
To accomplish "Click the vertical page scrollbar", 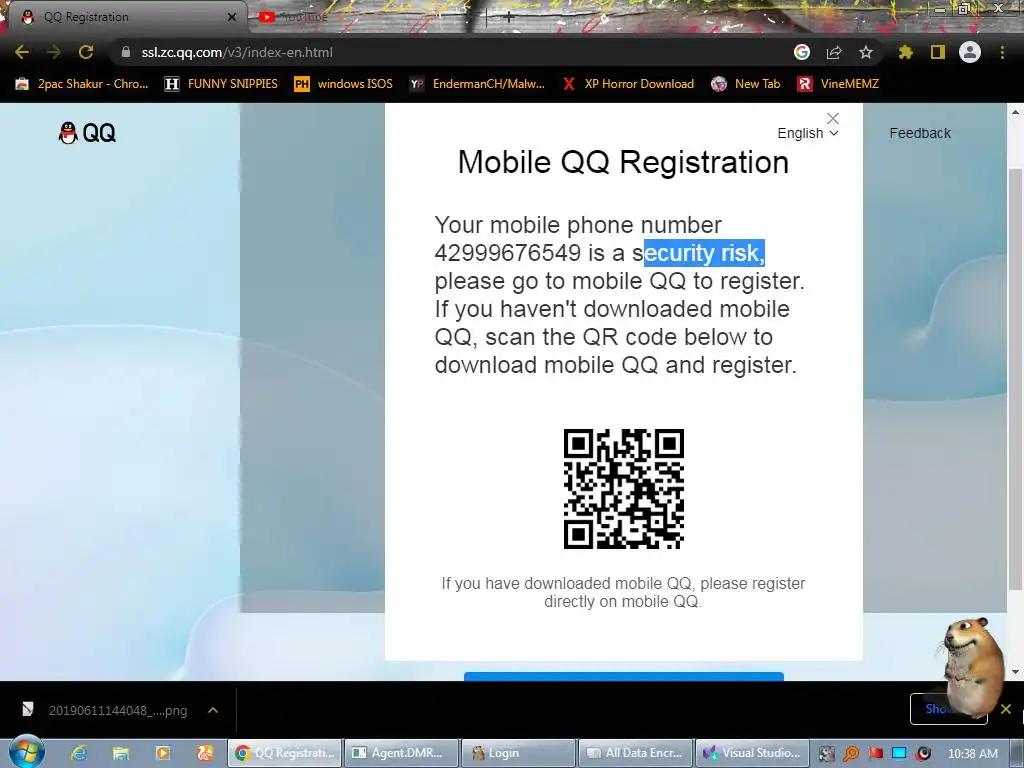I will pyautogui.click(x=1015, y=379).
